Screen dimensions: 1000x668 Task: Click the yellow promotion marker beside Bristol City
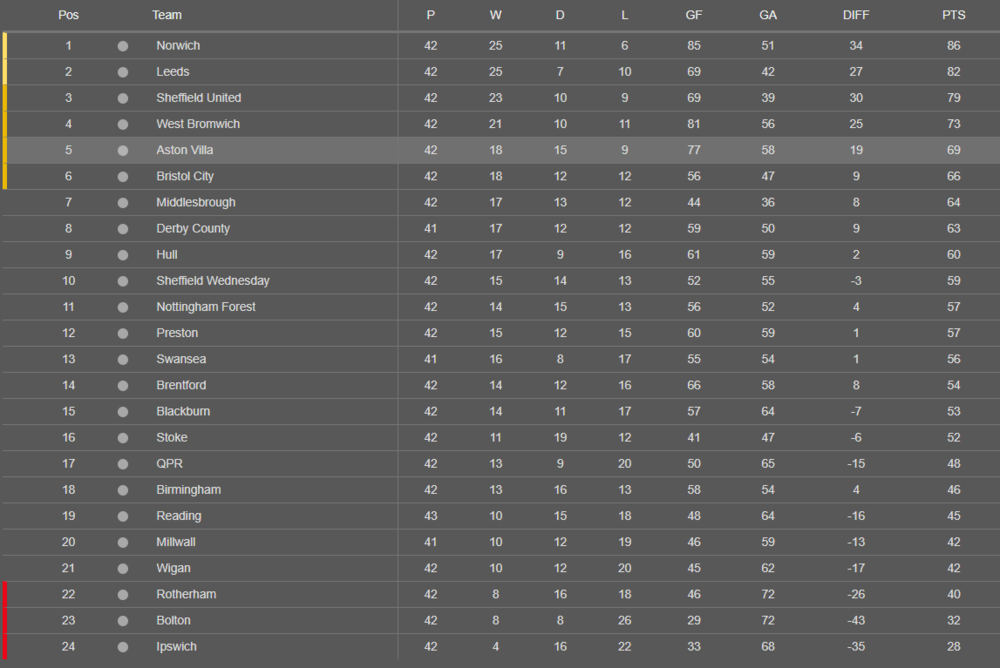pyautogui.click(x=5, y=177)
